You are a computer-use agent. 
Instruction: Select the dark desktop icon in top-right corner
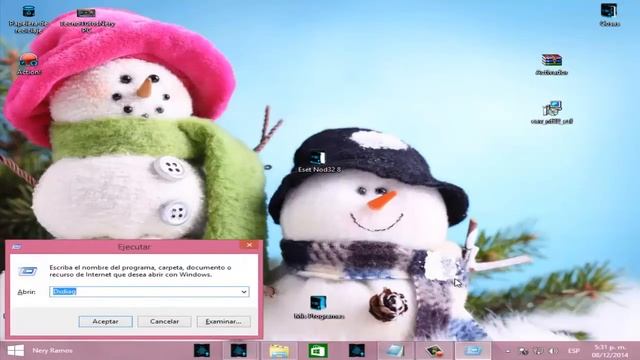click(x=609, y=16)
